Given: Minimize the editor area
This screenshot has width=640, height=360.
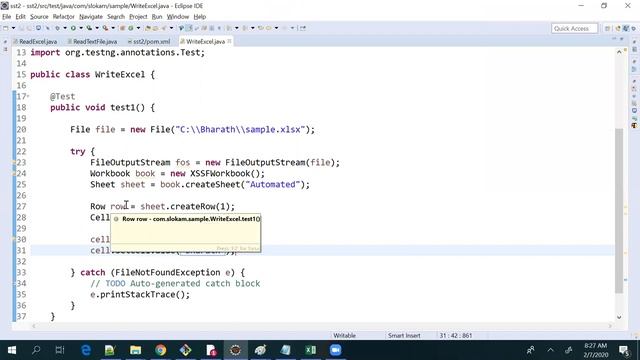Looking at the screenshot, I should click(613, 39).
